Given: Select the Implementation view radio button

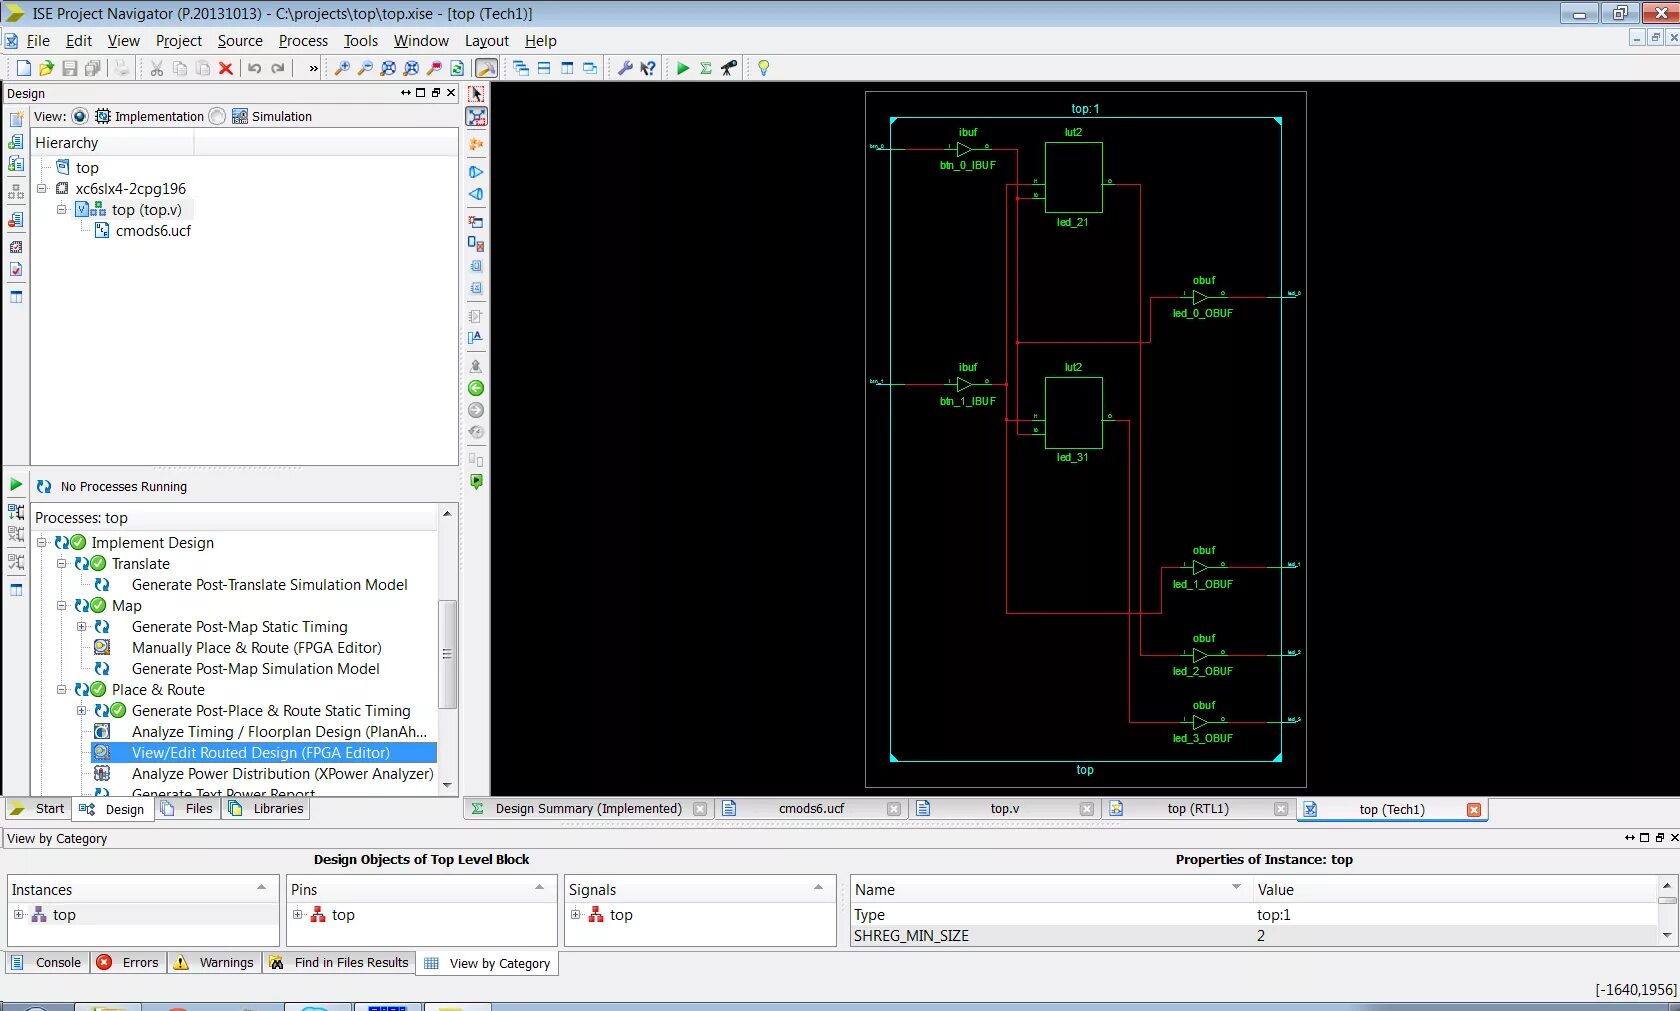Looking at the screenshot, I should coord(80,116).
